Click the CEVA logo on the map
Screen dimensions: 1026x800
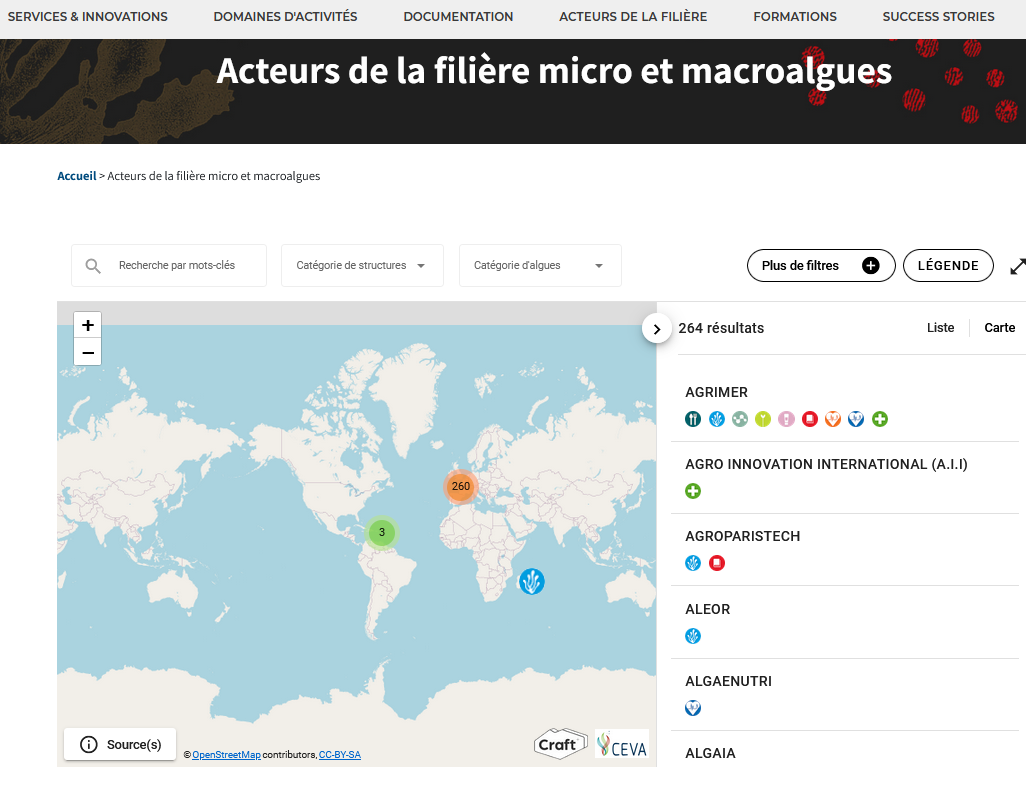point(622,744)
